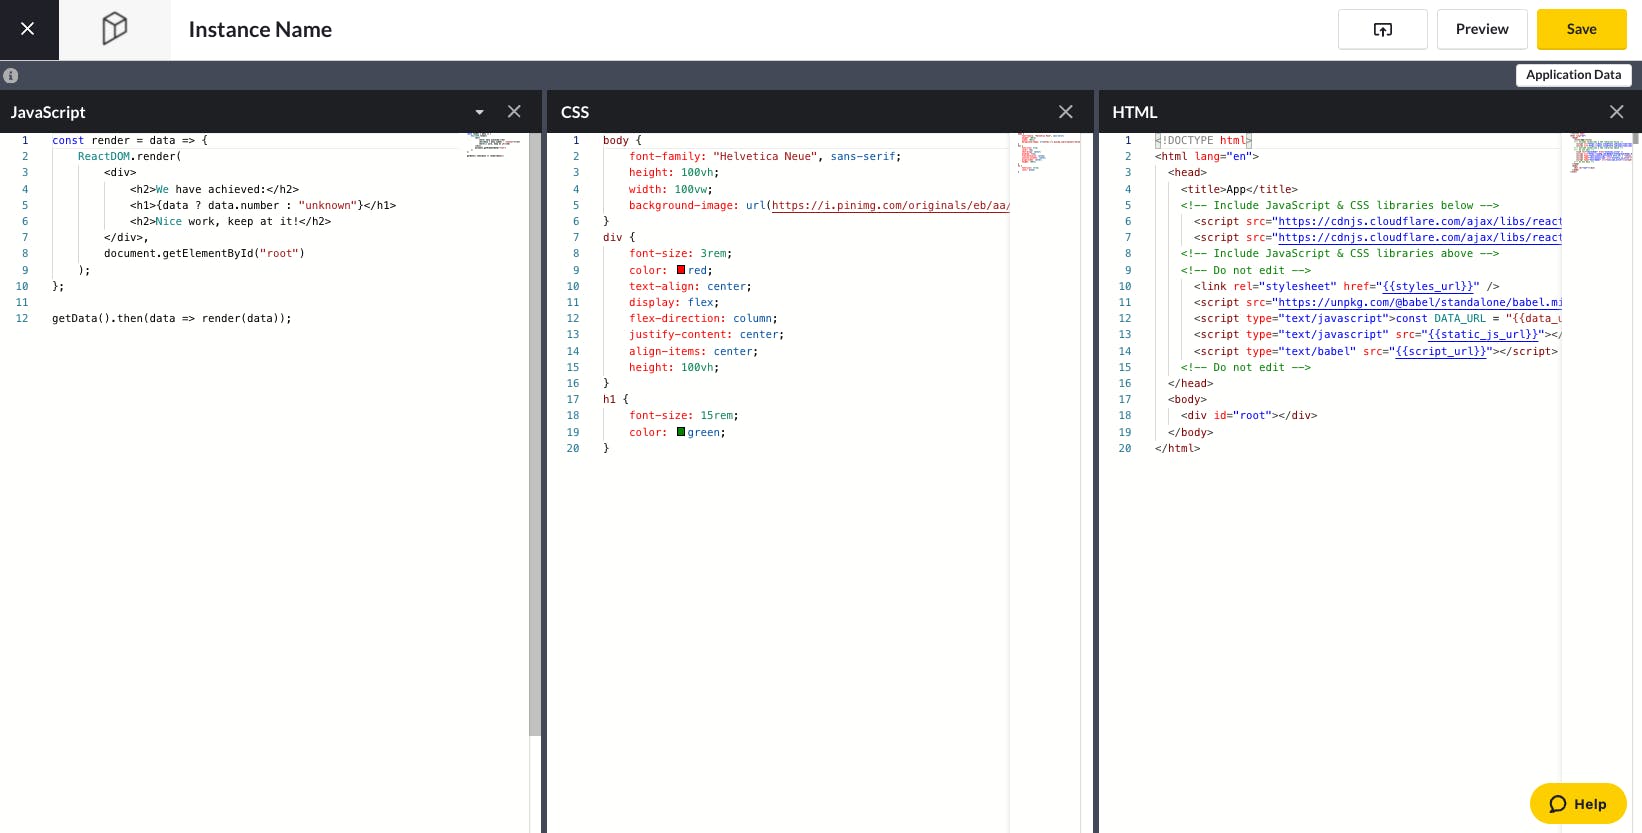1642x833 pixels.
Task: Click the 'libraries above' HTML comment
Action: (1340, 253)
